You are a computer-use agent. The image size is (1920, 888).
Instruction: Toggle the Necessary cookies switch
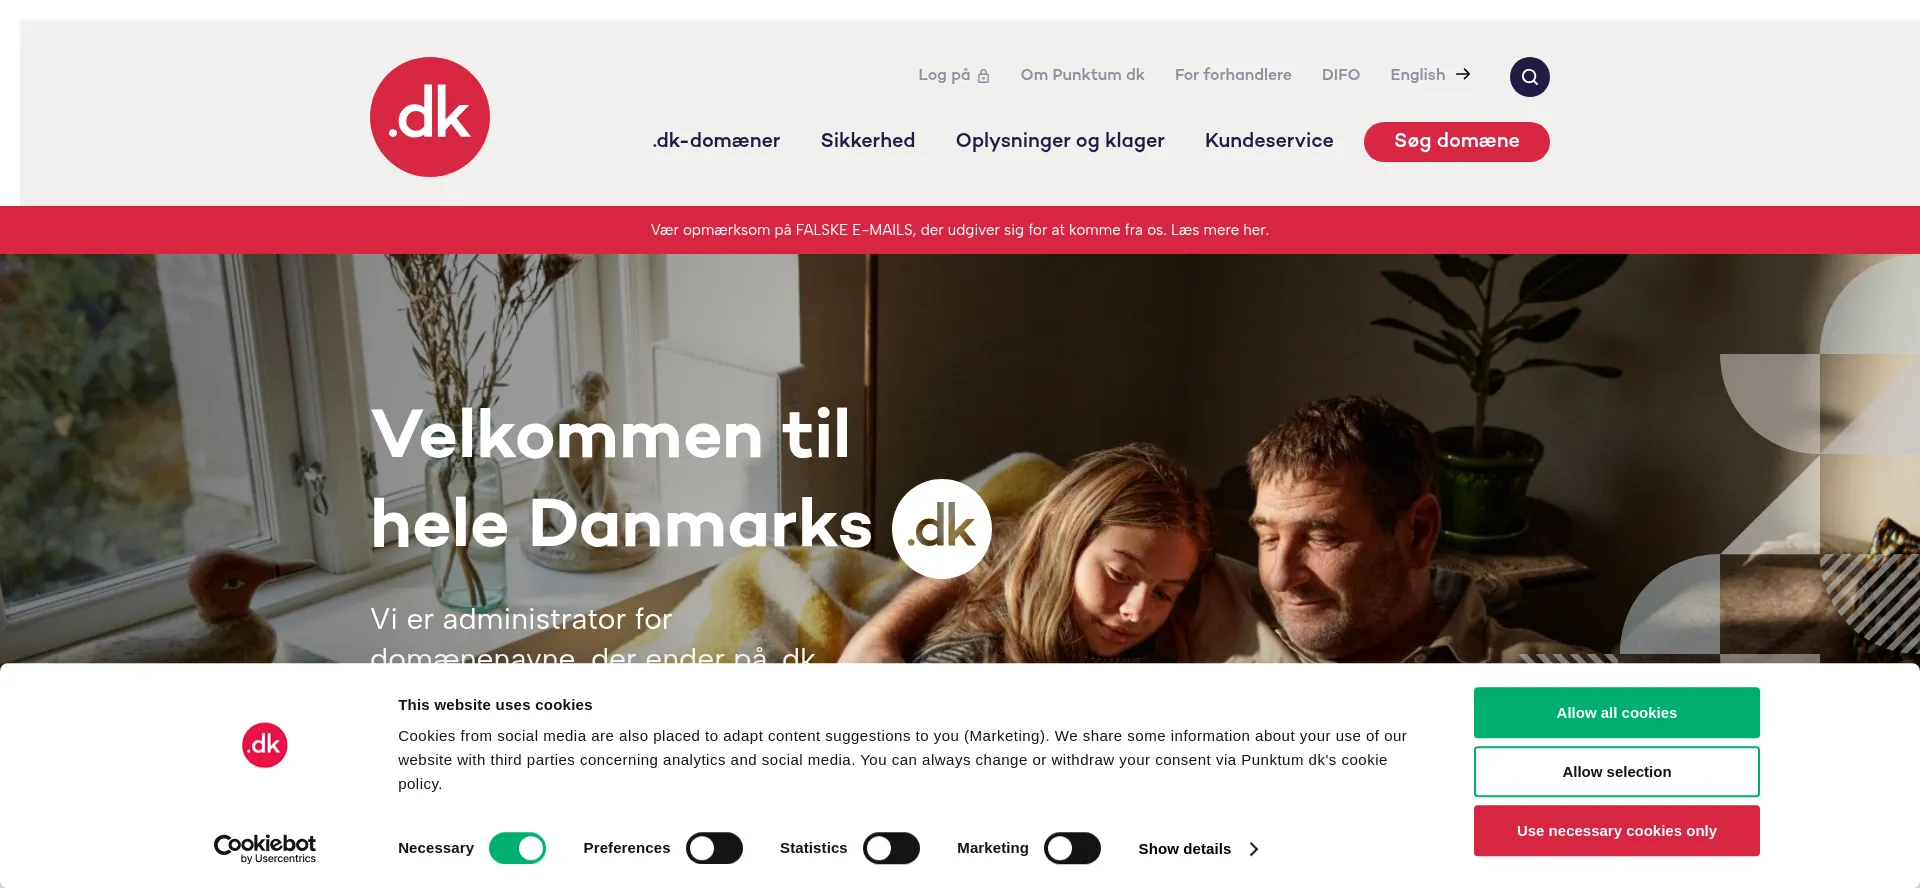(x=517, y=848)
